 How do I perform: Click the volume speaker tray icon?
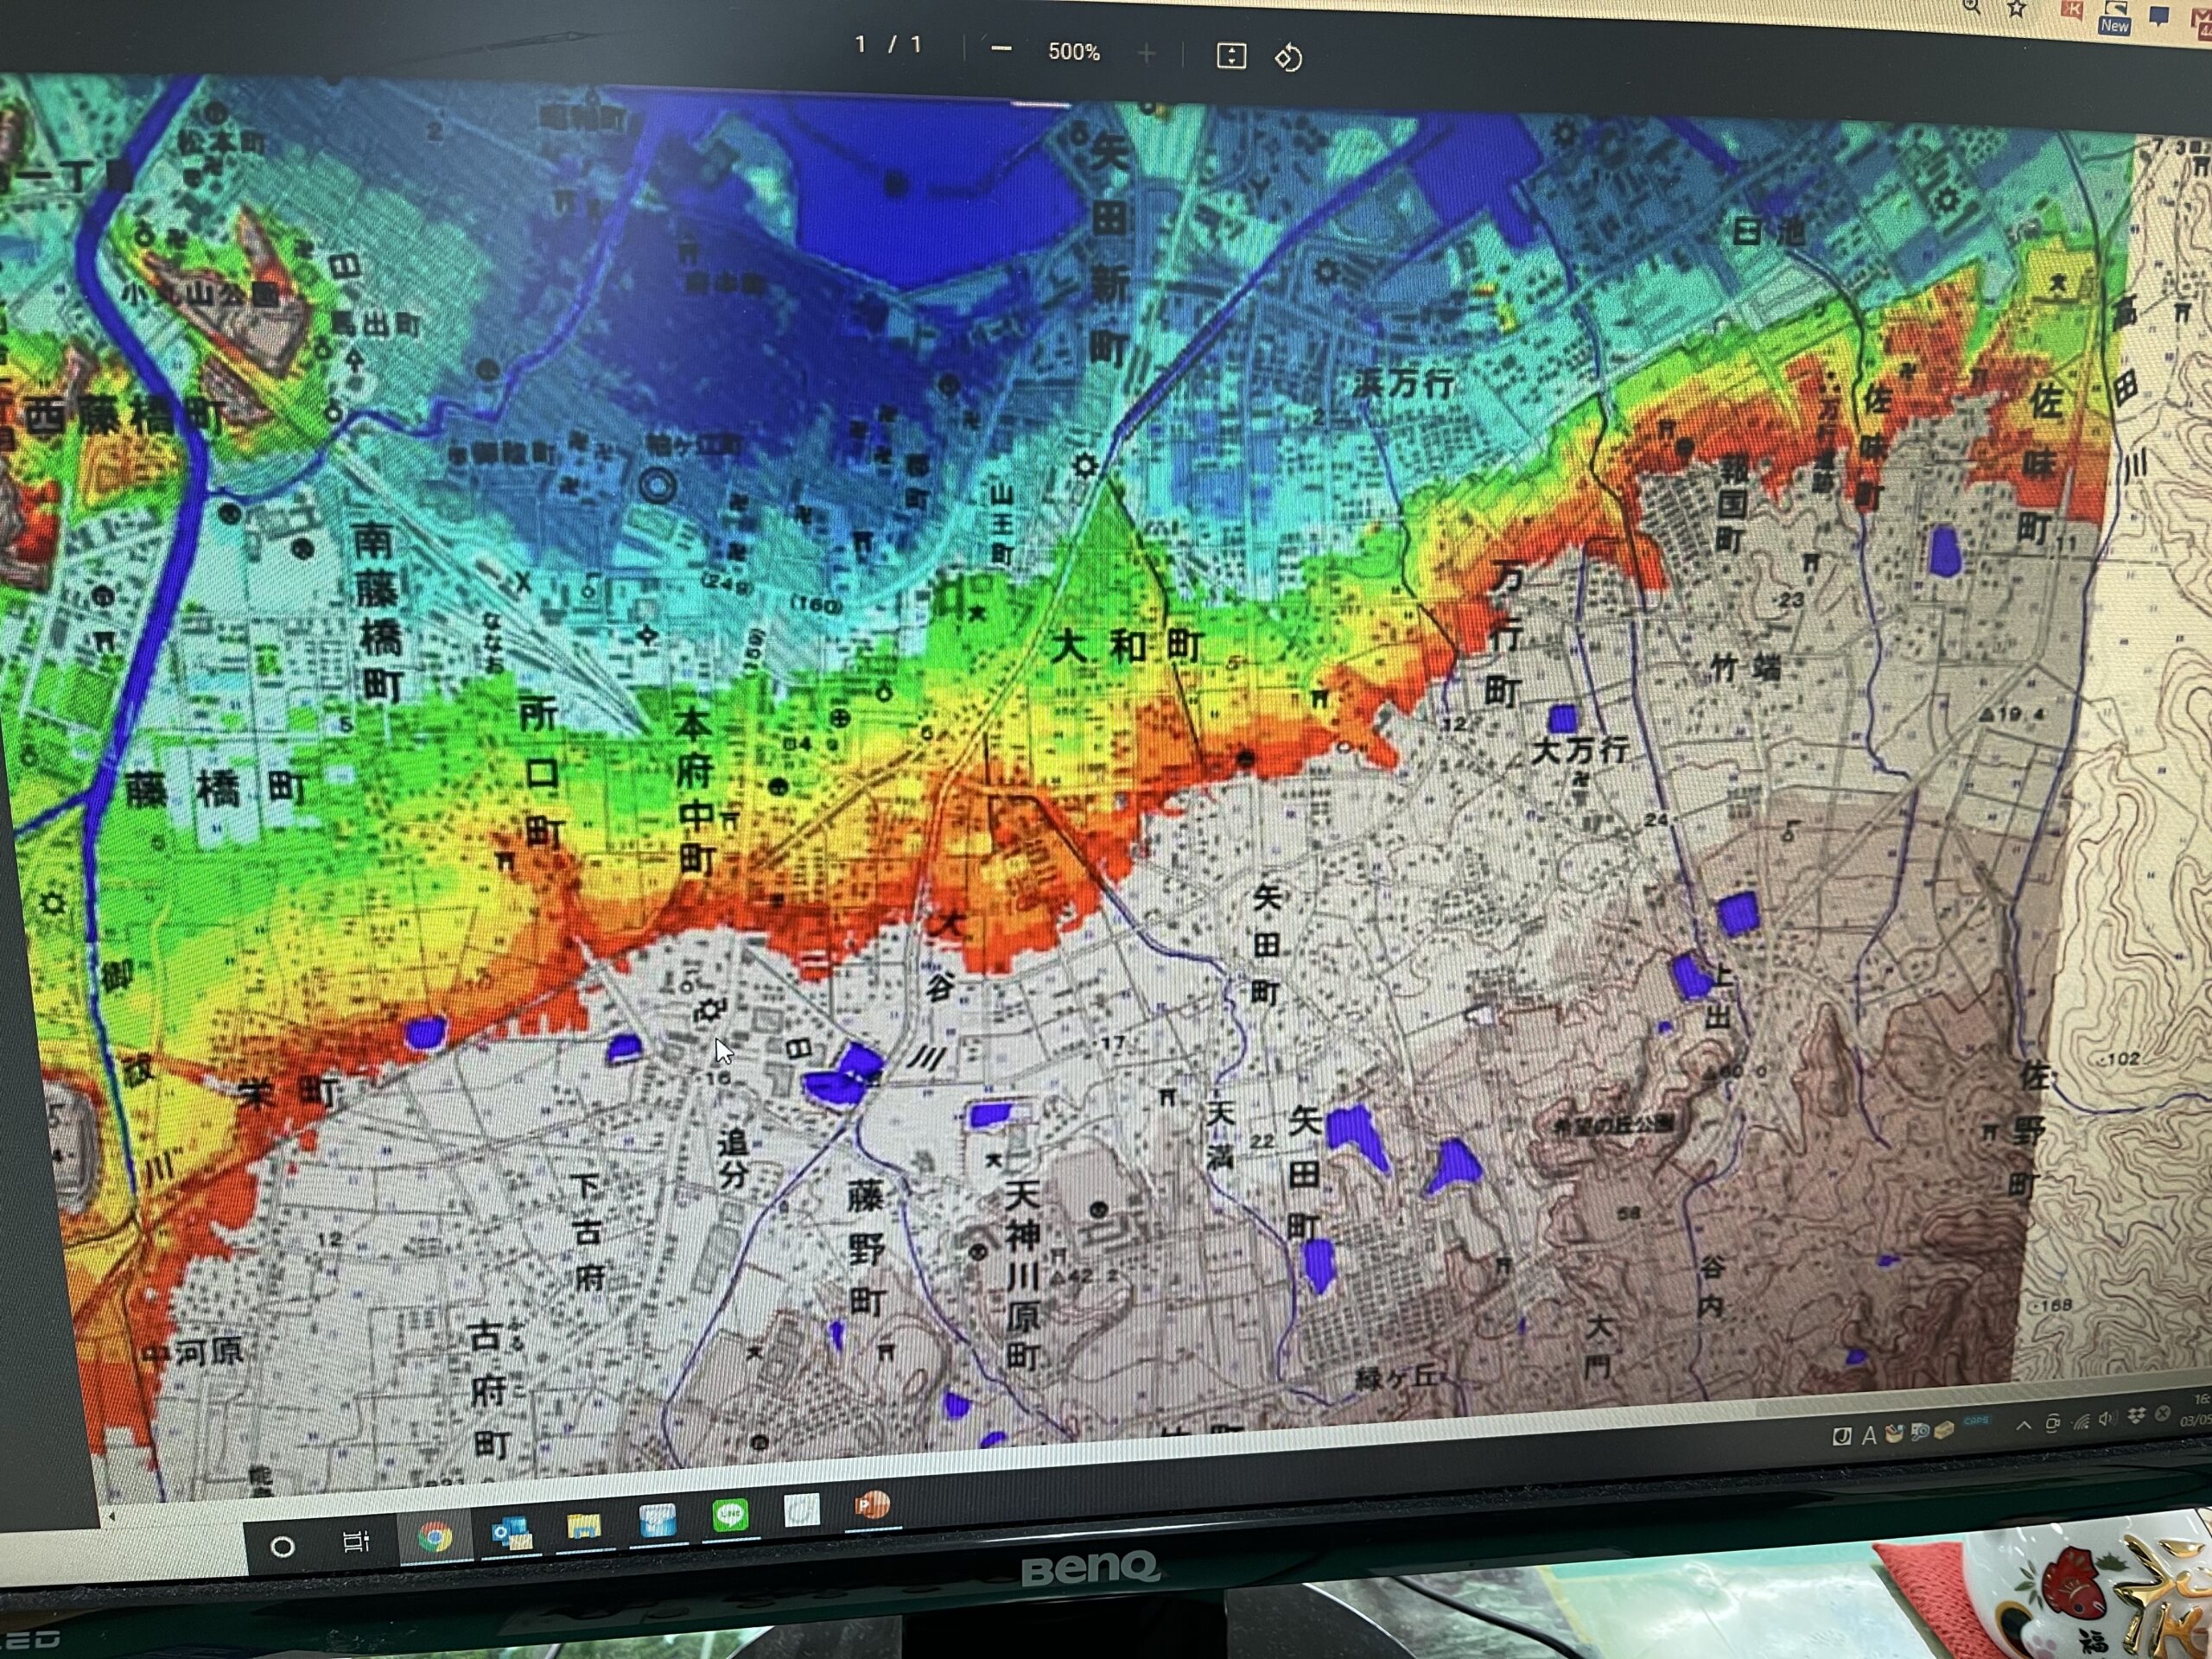click(x=2107, y=1420)
